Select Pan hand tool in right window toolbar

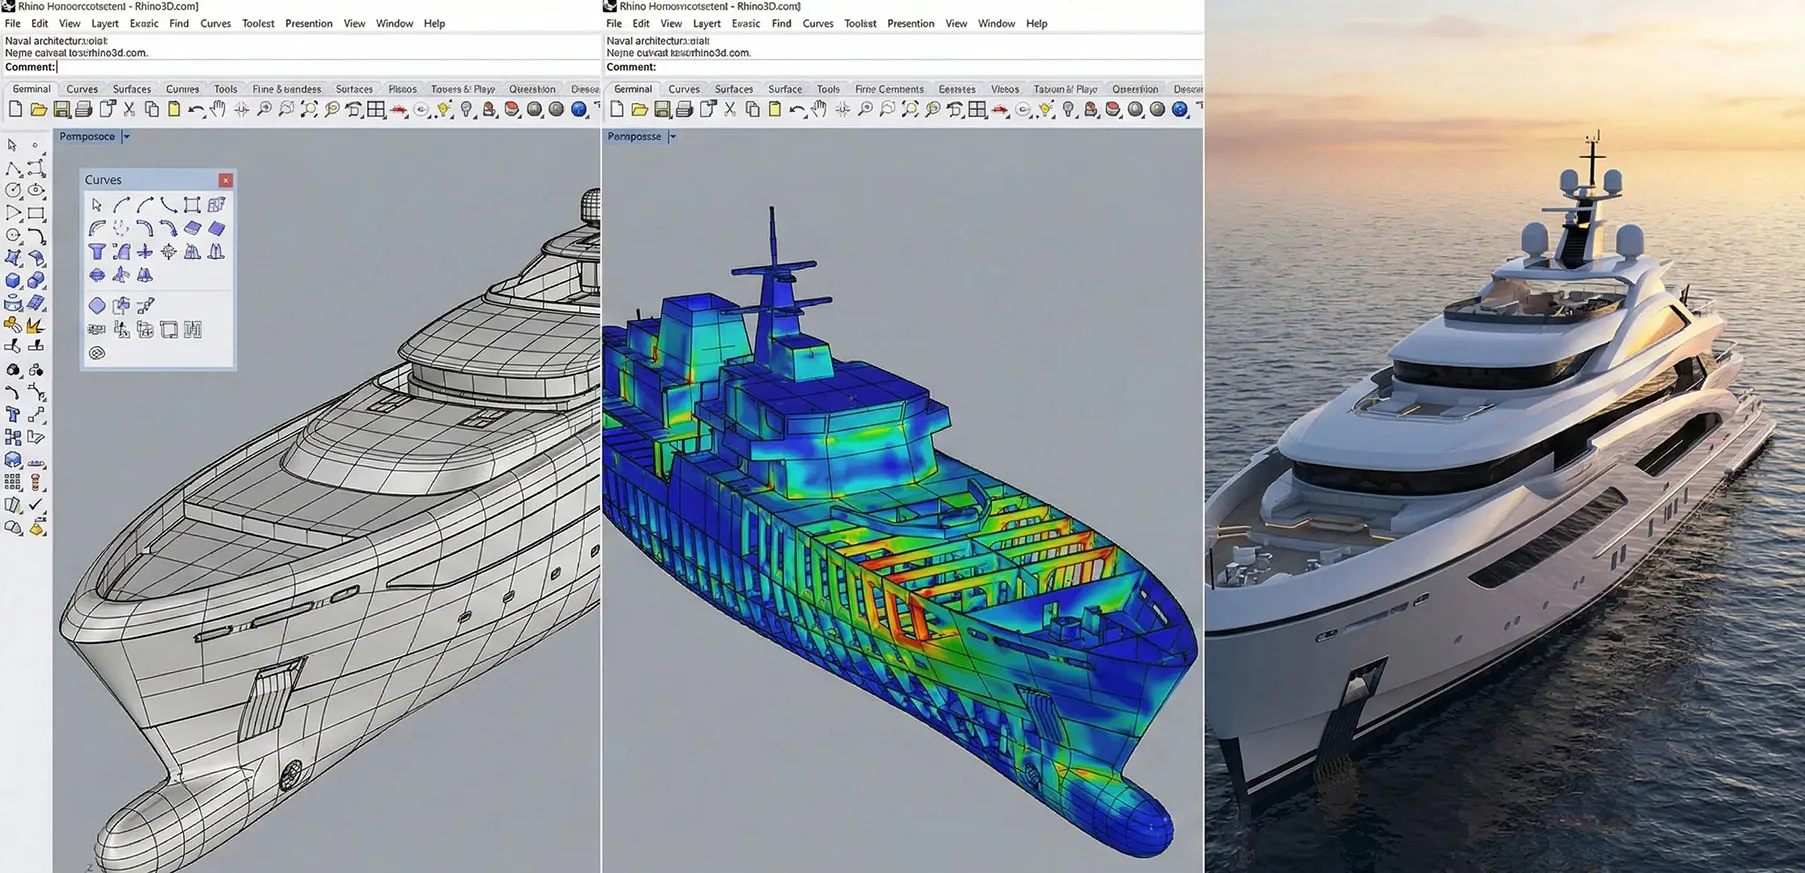coord(819,110)
